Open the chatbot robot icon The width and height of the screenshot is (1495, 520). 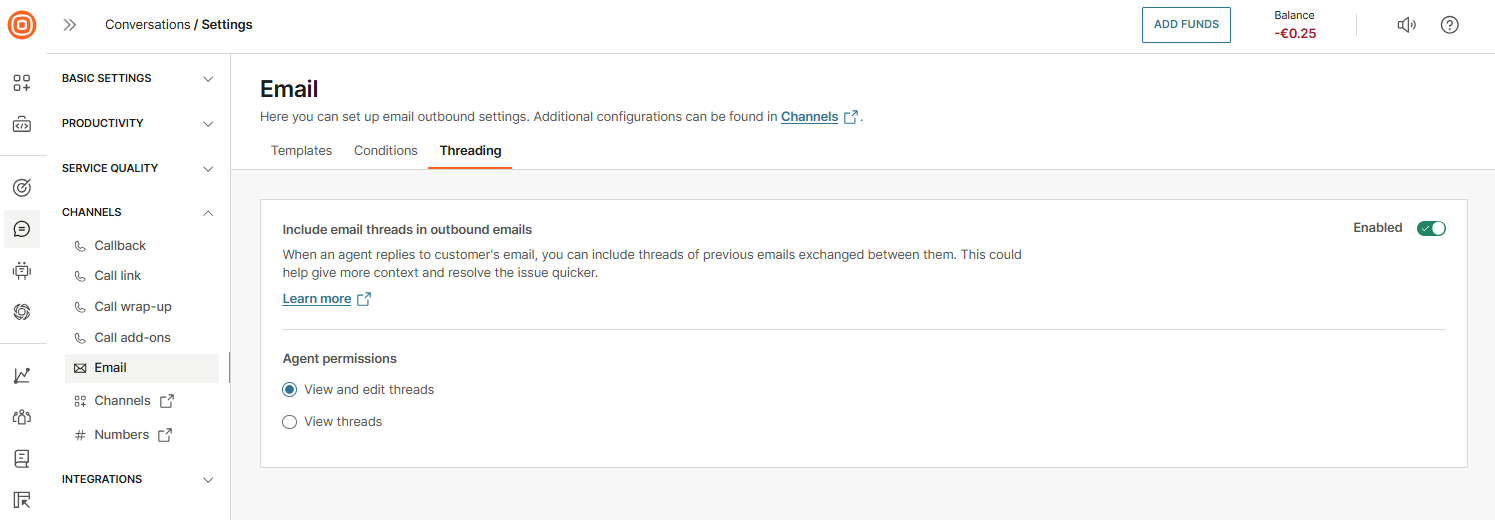(x=22, y=270)
